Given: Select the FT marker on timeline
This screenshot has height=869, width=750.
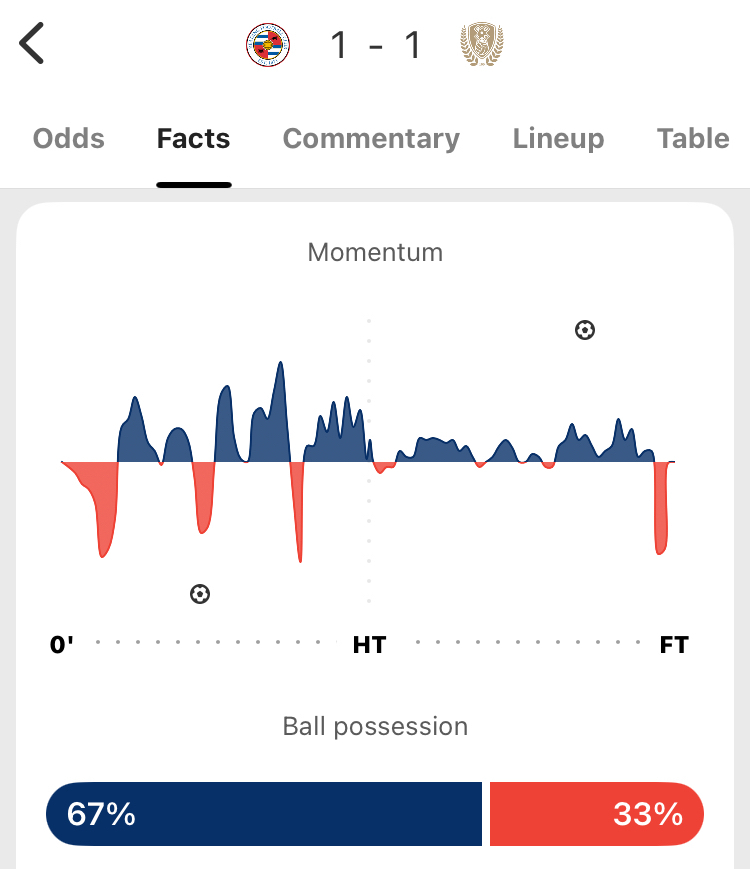Looking at the screenshot, I should [674, 645].
